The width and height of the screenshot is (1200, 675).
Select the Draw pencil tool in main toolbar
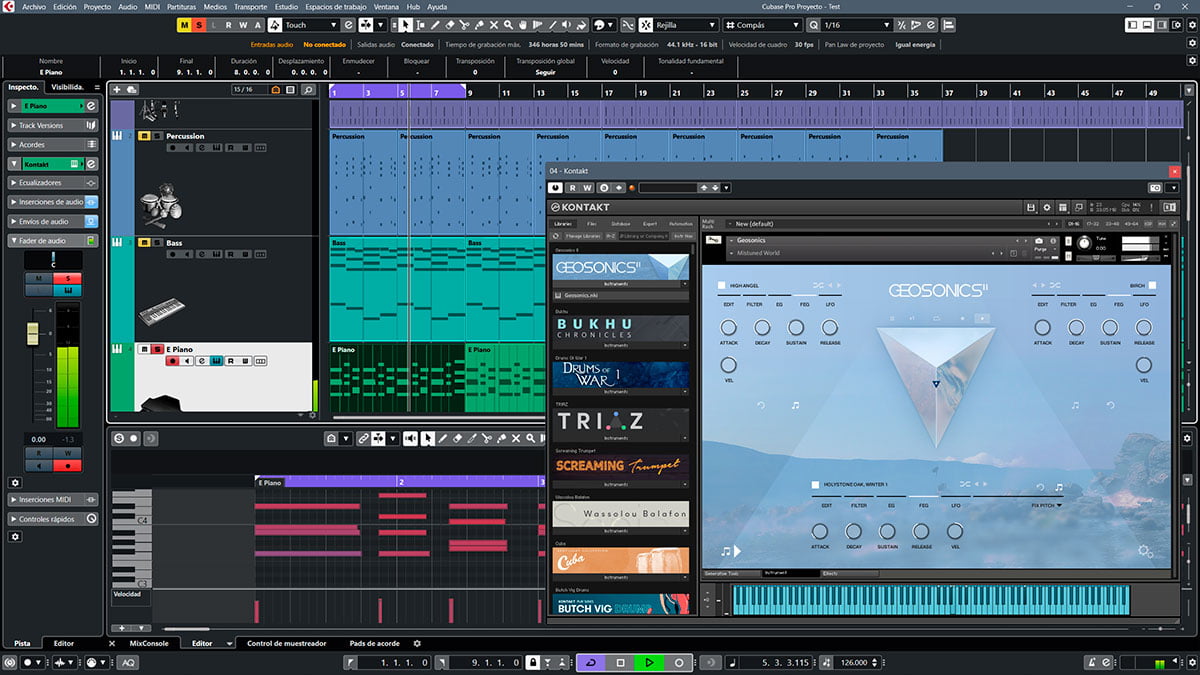(433, 25)
